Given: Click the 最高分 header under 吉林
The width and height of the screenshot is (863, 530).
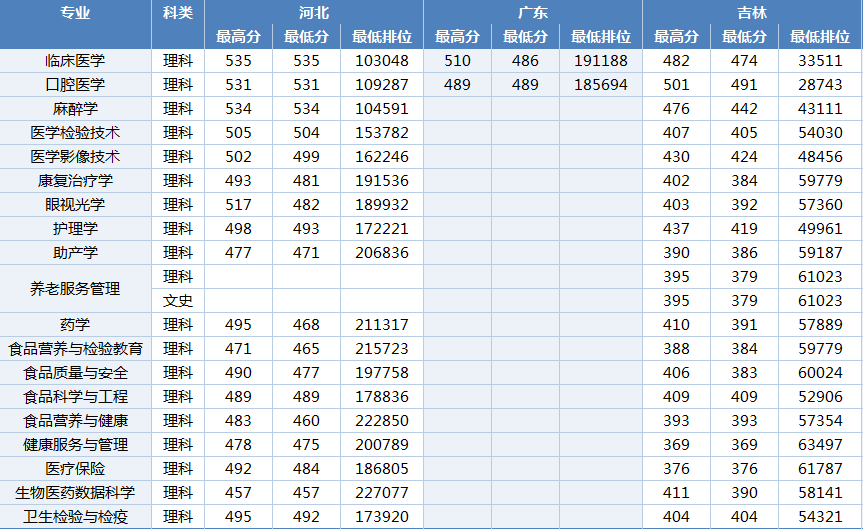Looking at the screenshot, I should 676,37.
